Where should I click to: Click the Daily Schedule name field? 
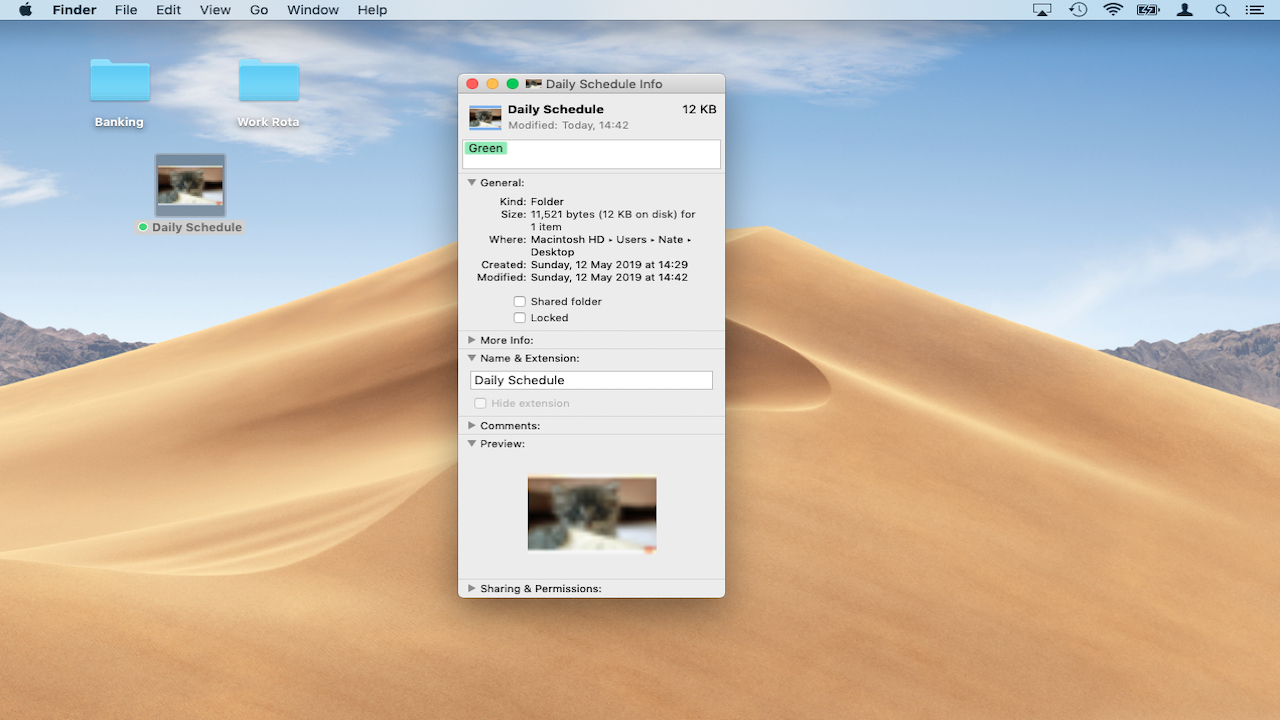591,380
